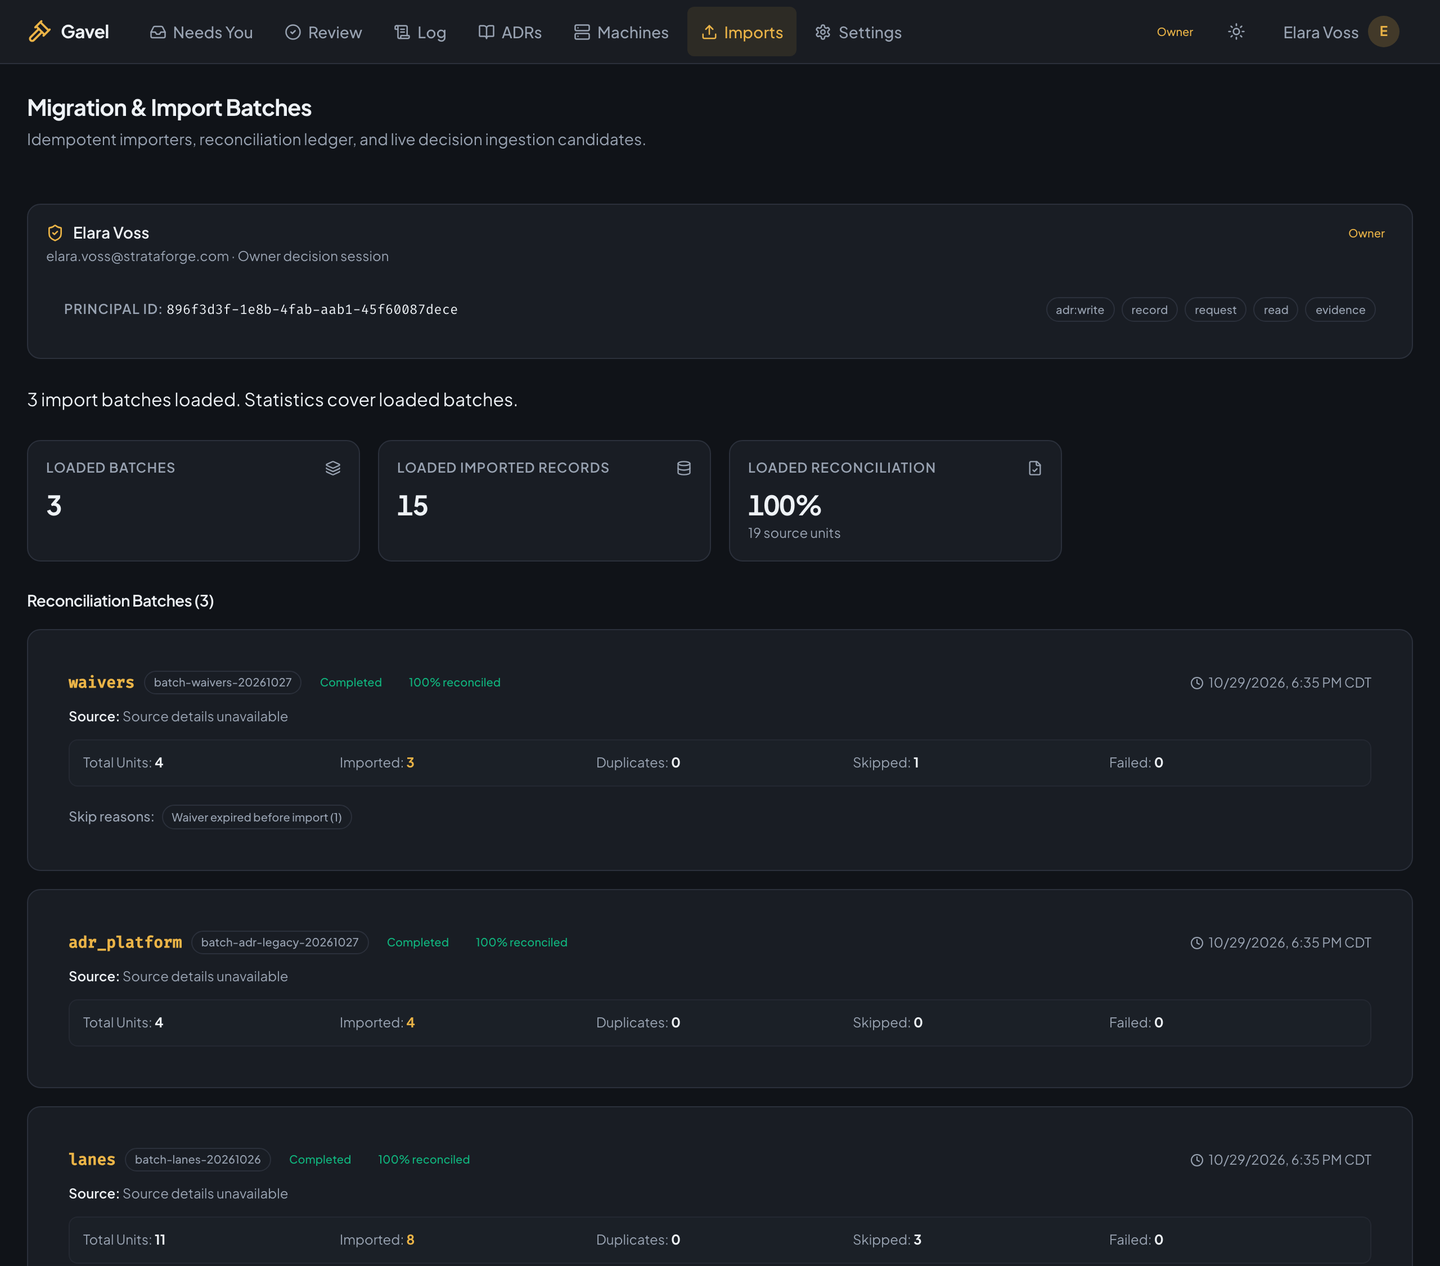Click the layers icon in Loaded Batches card
This screenshot has width=1440, height=1266.
(x=333, y=468)
